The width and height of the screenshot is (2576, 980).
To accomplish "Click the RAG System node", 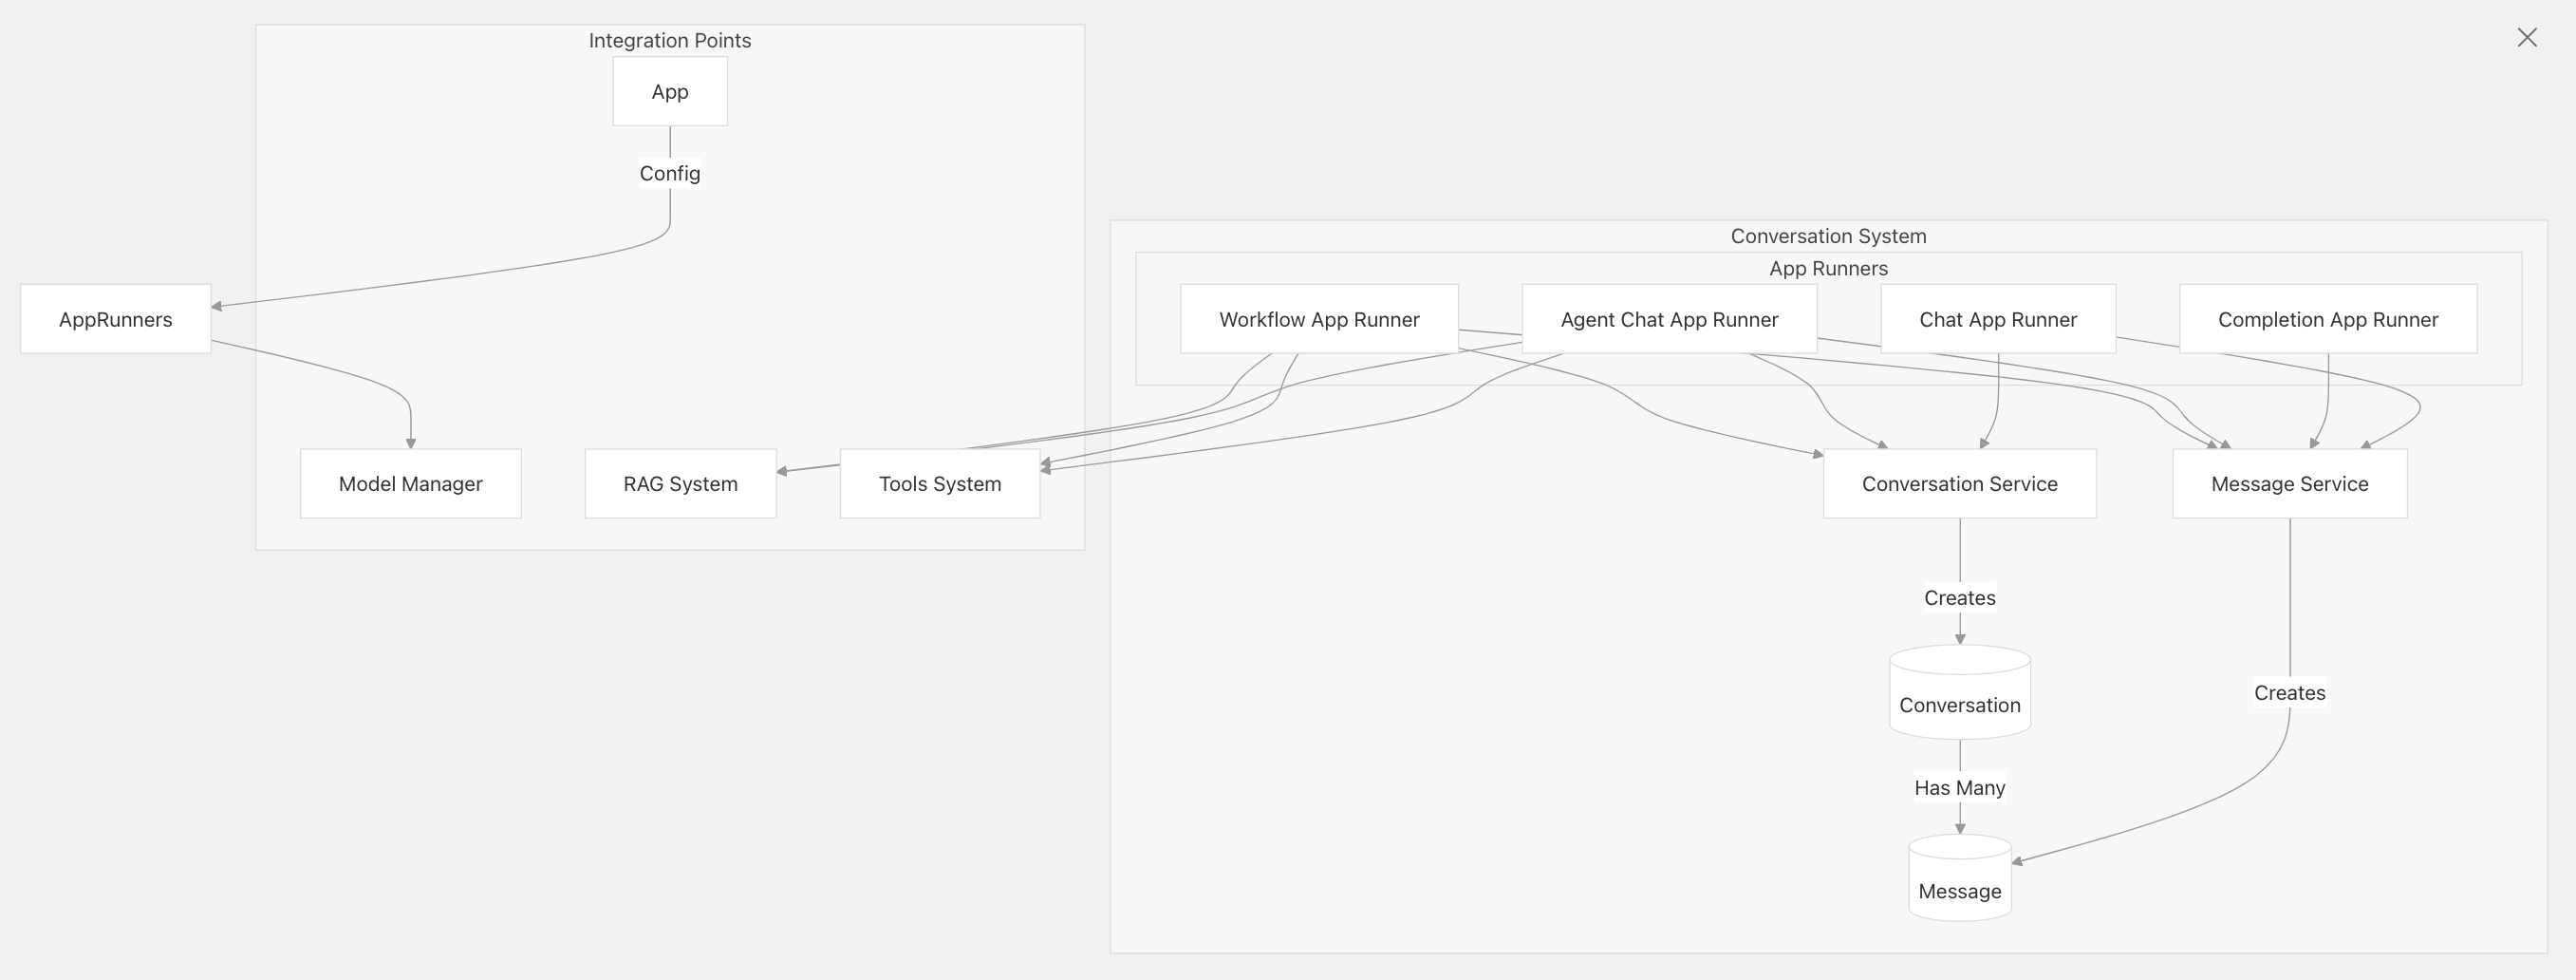I will (x=681, y=483).
